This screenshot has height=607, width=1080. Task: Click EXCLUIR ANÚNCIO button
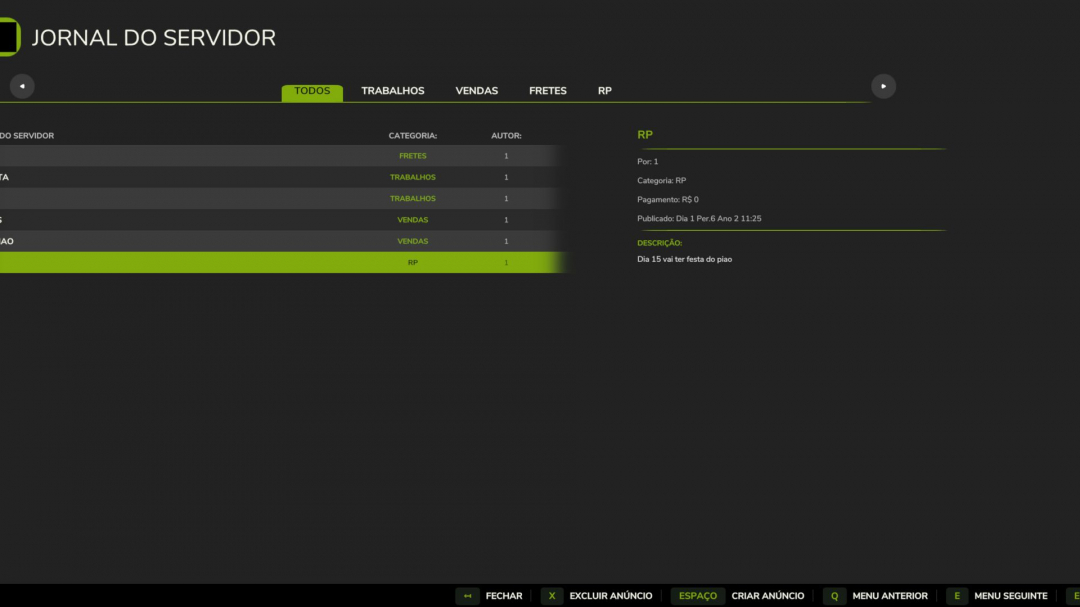coord(610,596)
